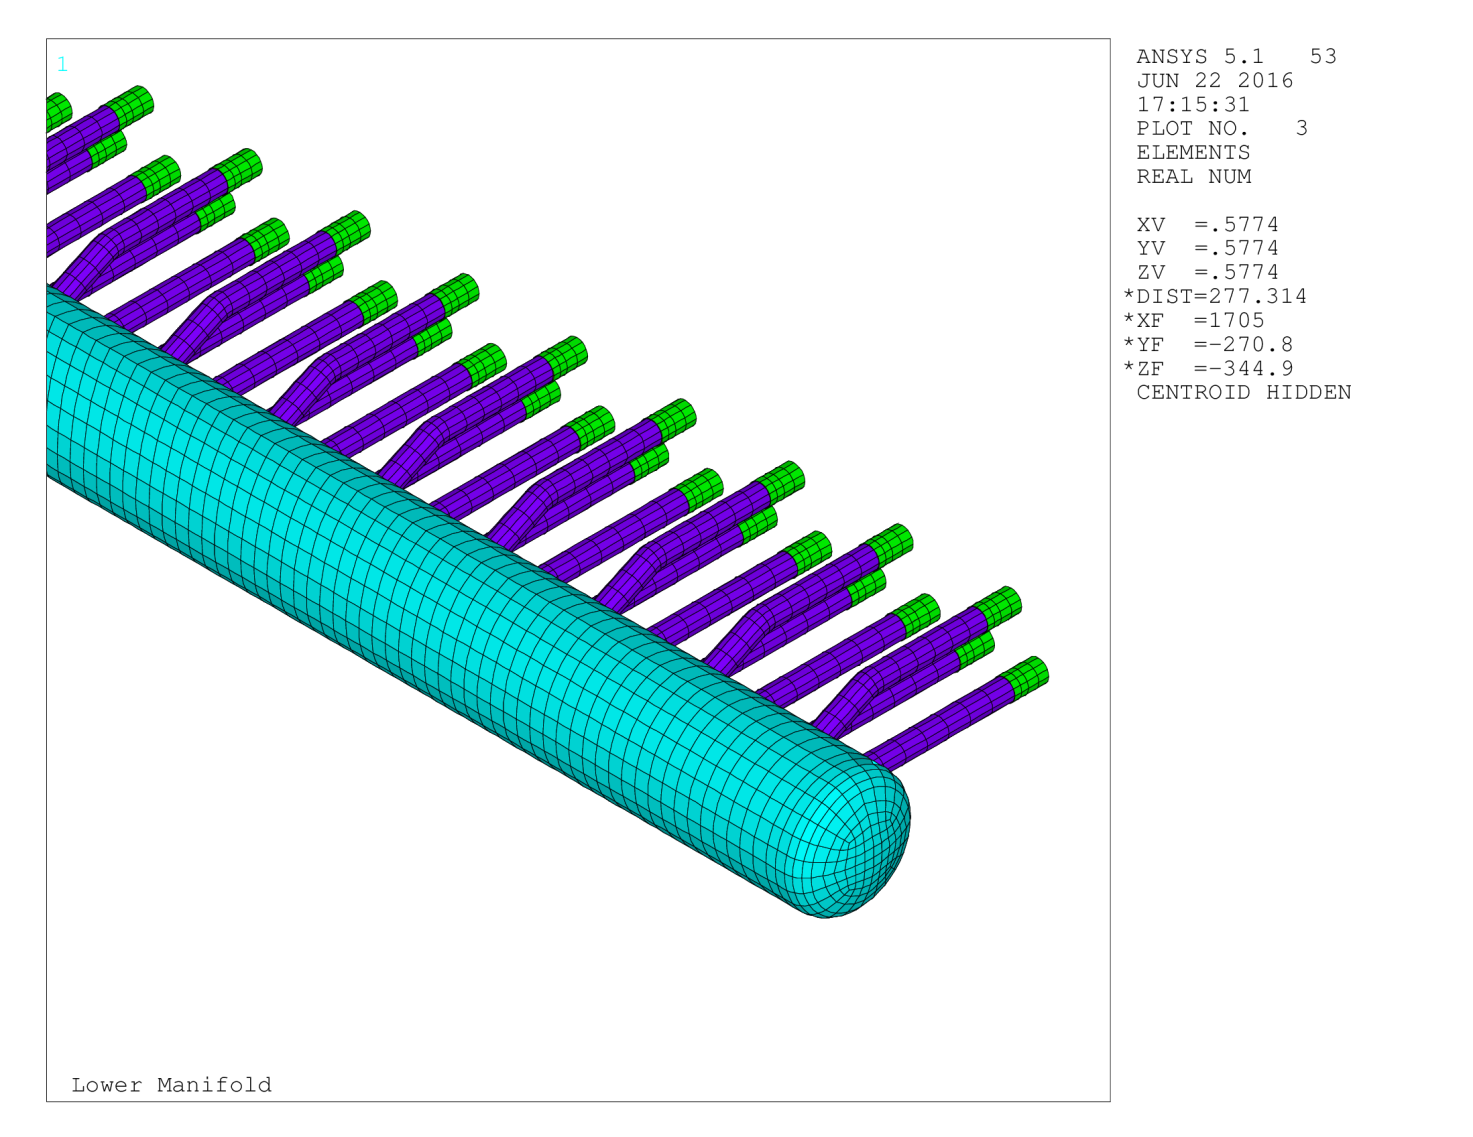This screenshot has width=1473, height=1137.
Task: Click the "ANSYS 5.1" version text
Action: coord(1200,57)
